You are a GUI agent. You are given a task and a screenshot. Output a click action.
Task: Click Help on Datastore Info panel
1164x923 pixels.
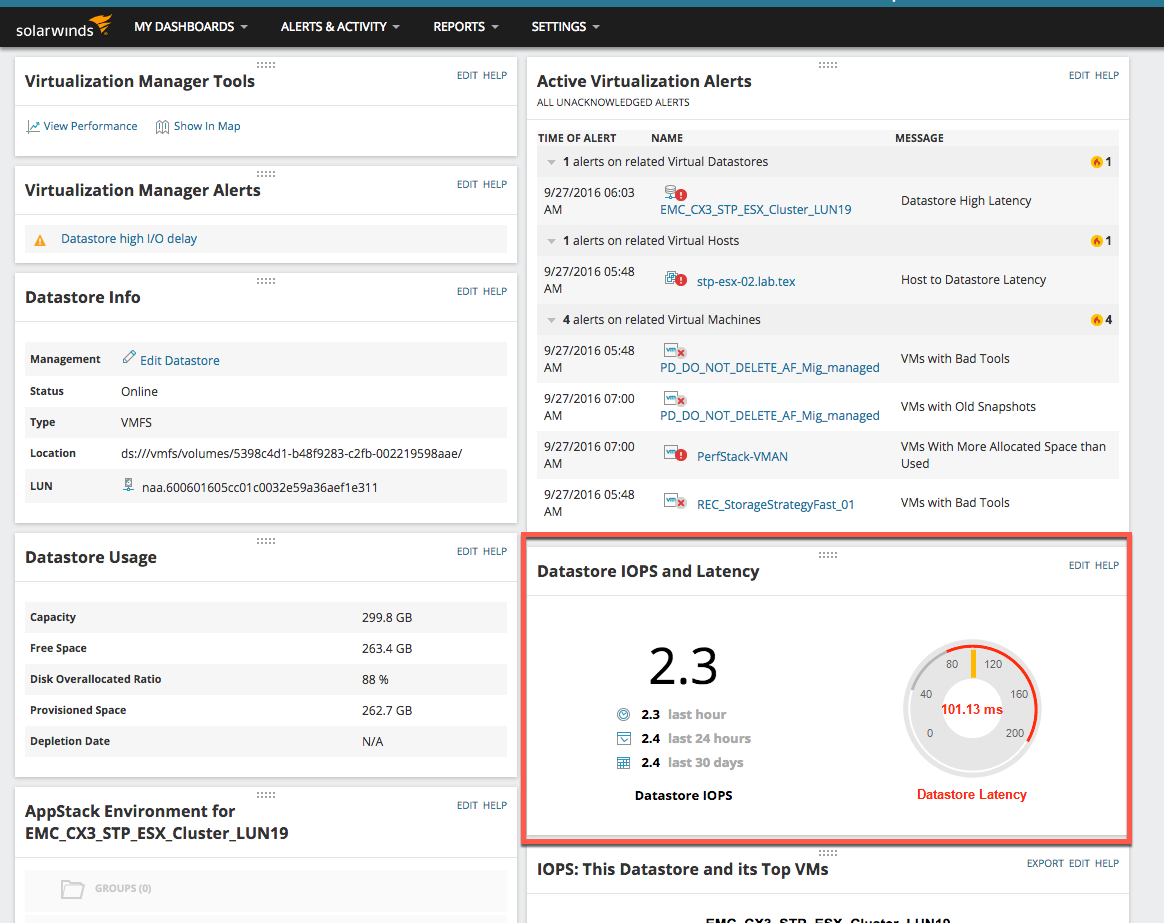[x=495, y=291]
